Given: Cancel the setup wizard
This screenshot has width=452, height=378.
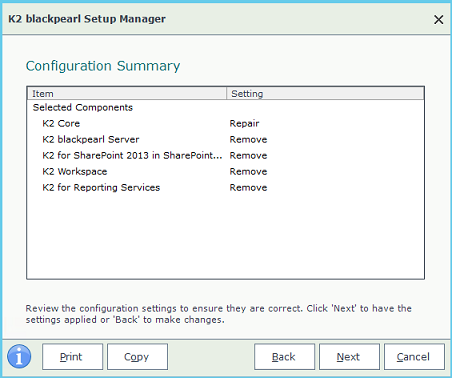Looking at the screenshot, I should [414, 357].
